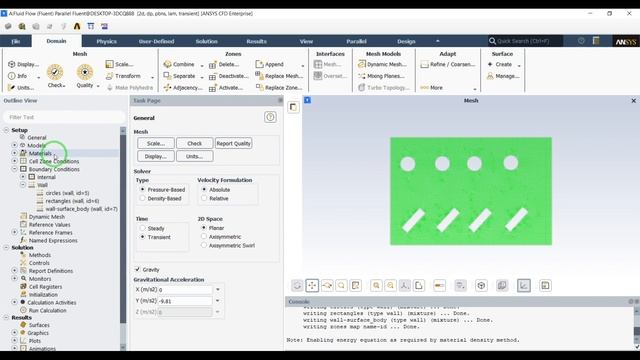Expand Cell Zone Conditions node
The image size is (640, 360).
coord(14,161)
